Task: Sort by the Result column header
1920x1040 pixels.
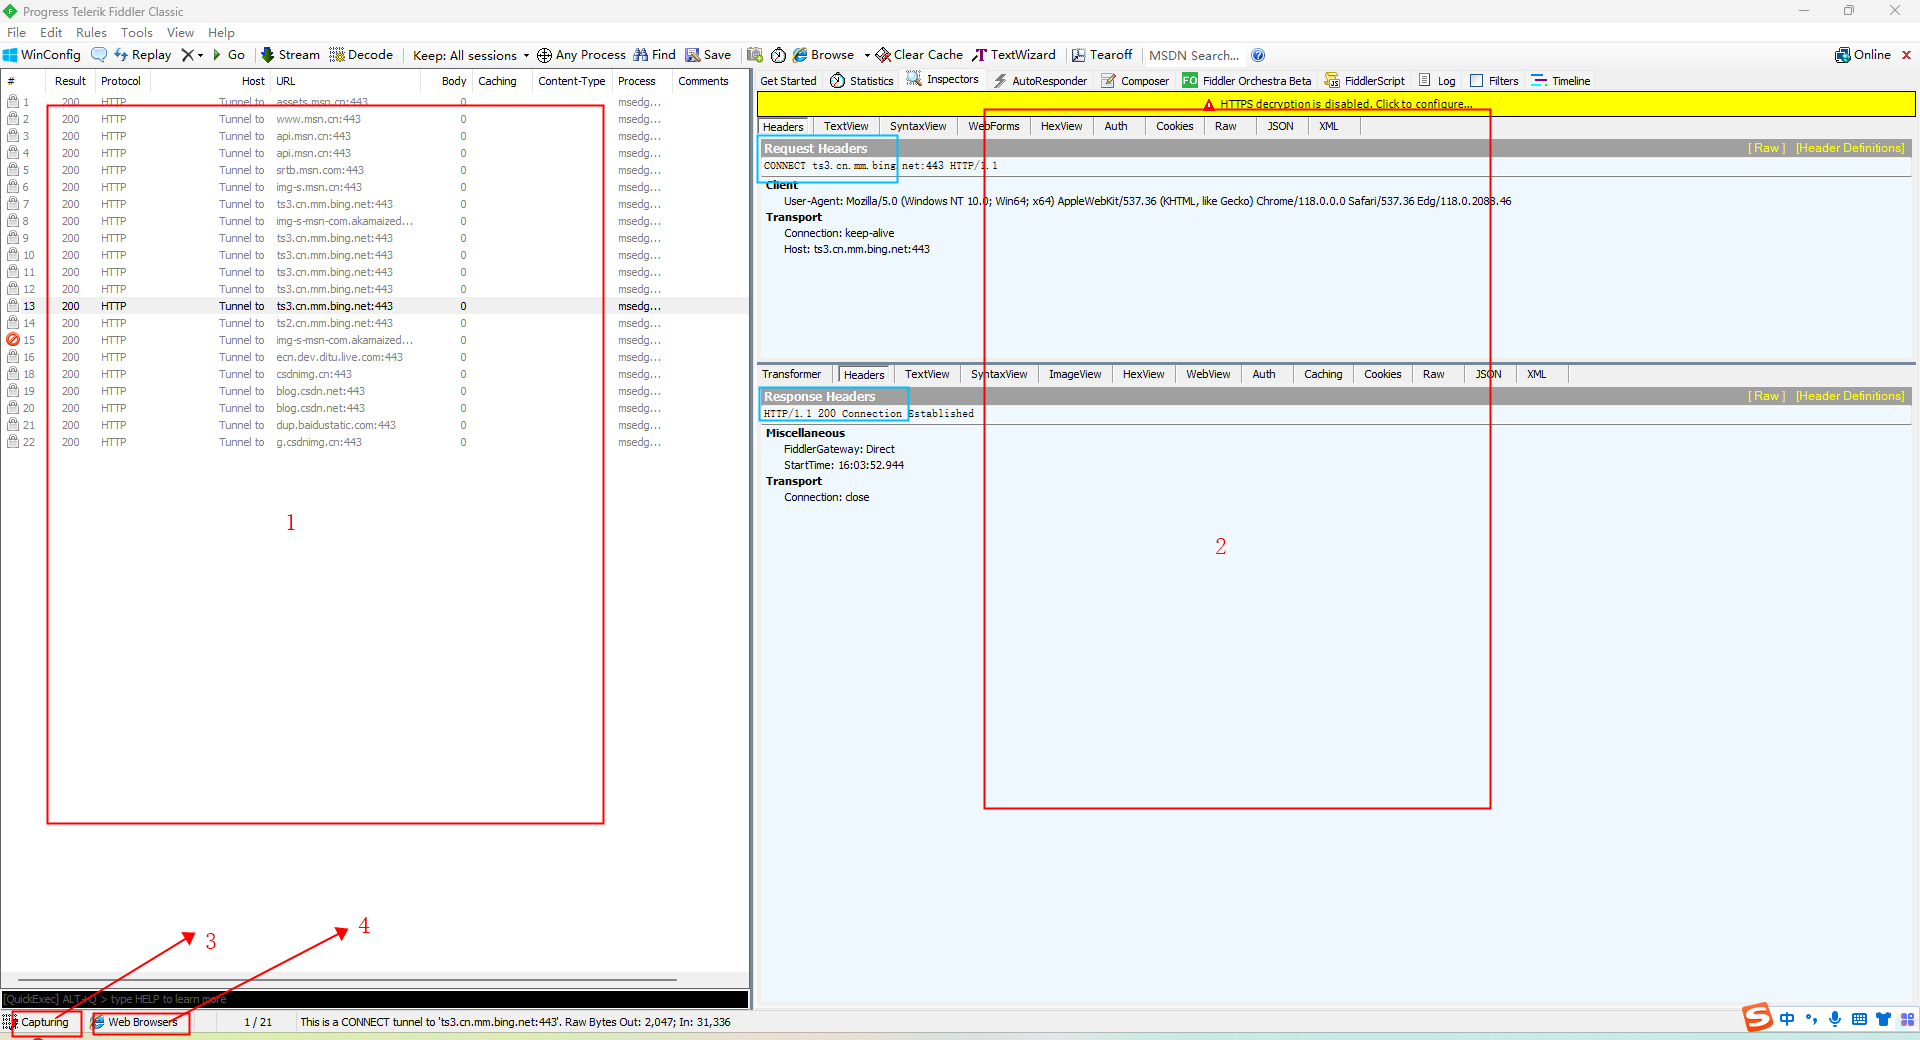Action: 70,81
